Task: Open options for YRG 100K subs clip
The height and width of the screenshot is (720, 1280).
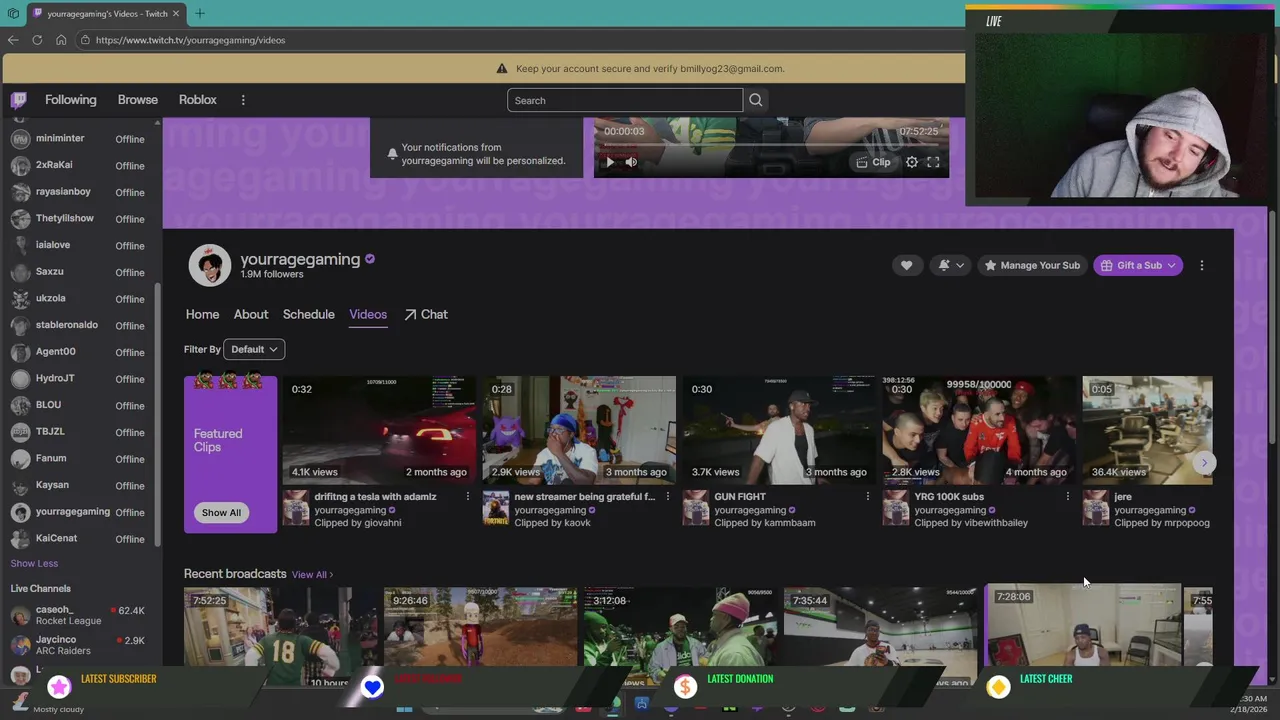Action: (x=1067, y=496)
